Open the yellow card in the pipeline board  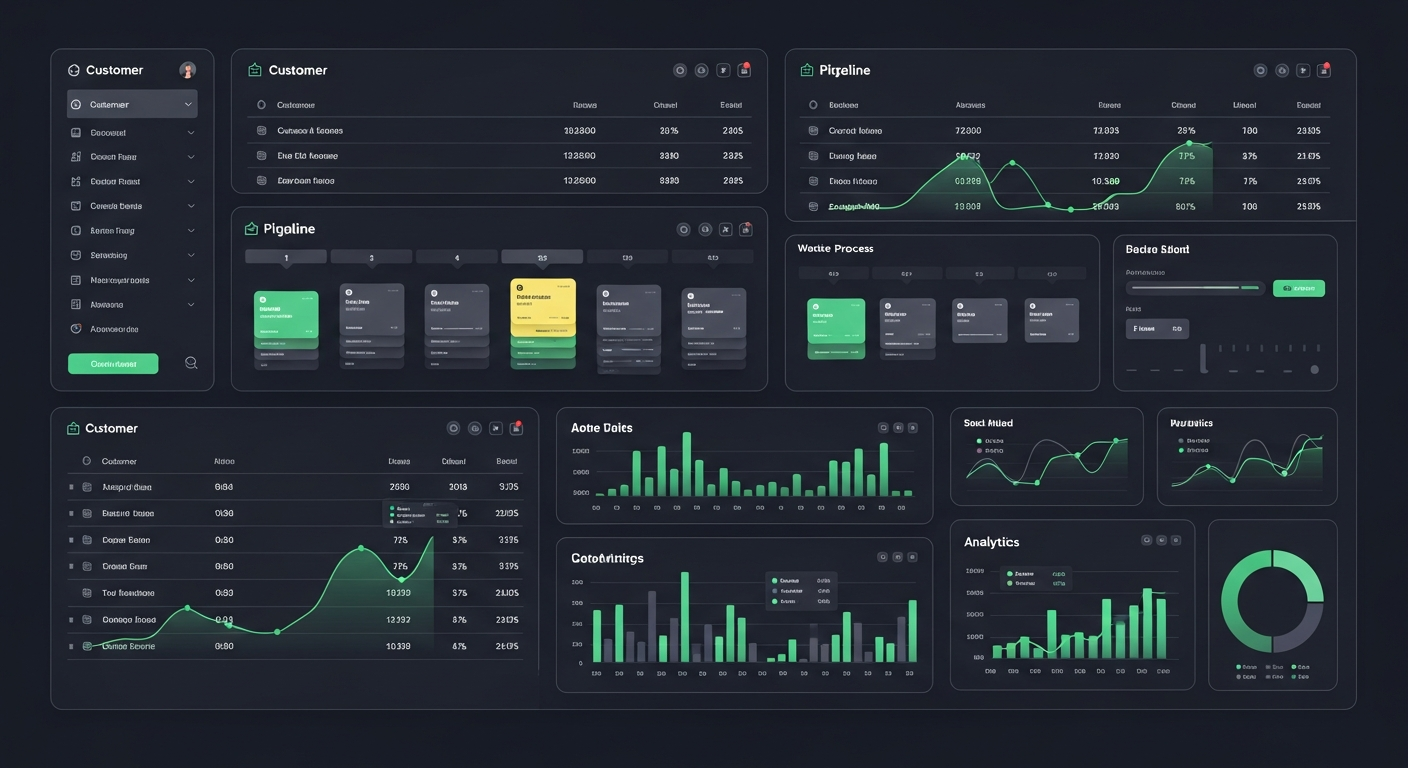543,307
